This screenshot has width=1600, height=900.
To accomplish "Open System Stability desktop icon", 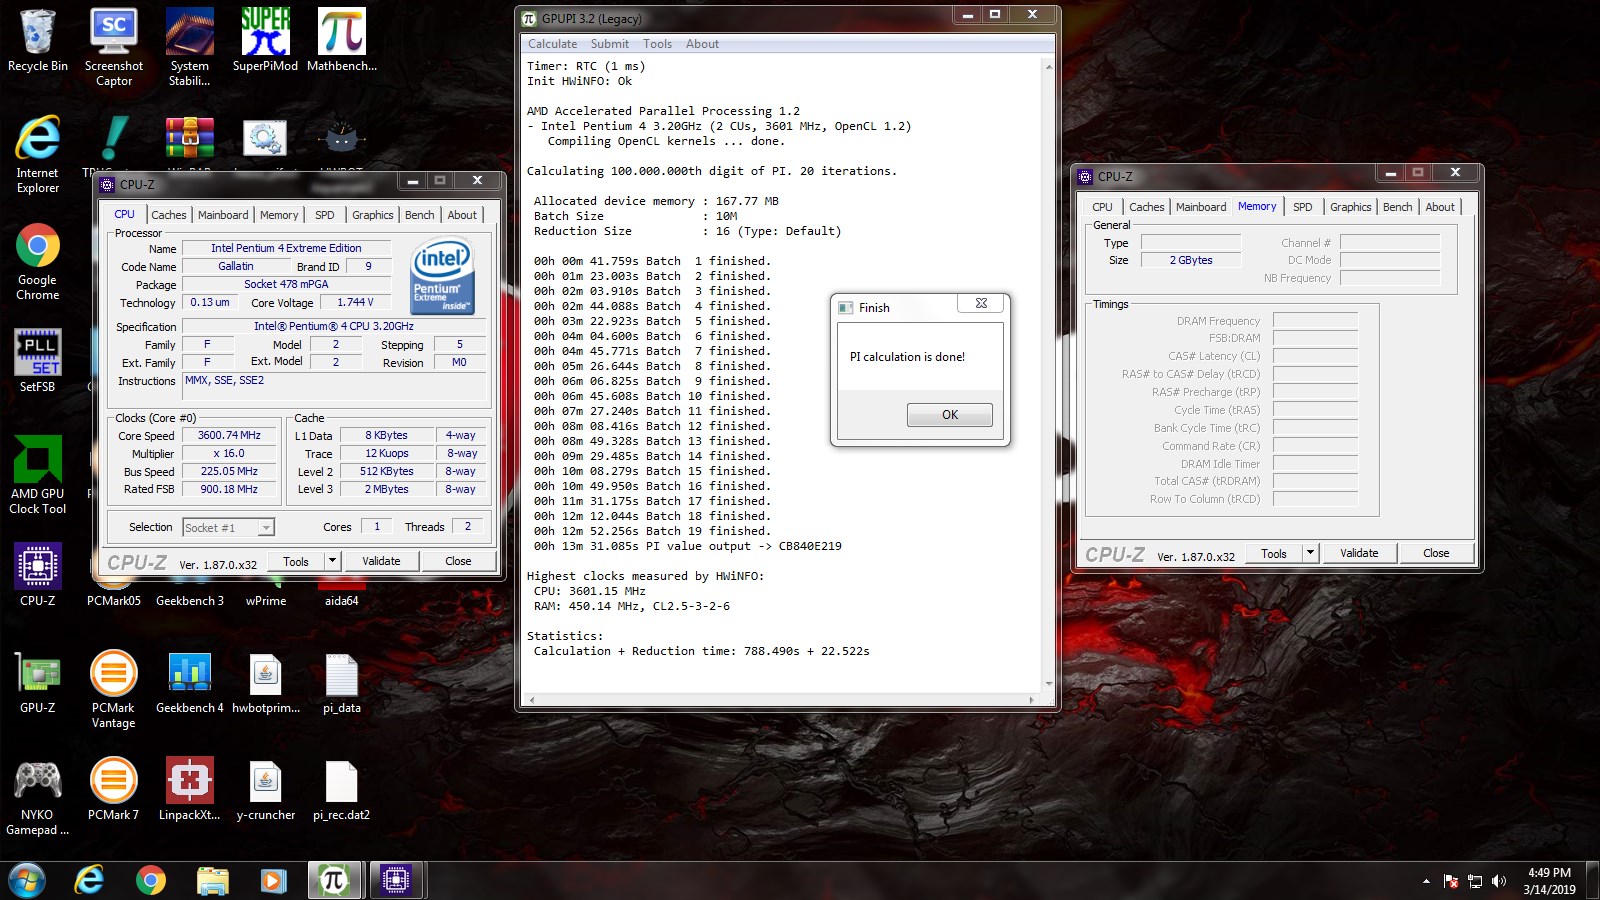I will click(190, 48).
